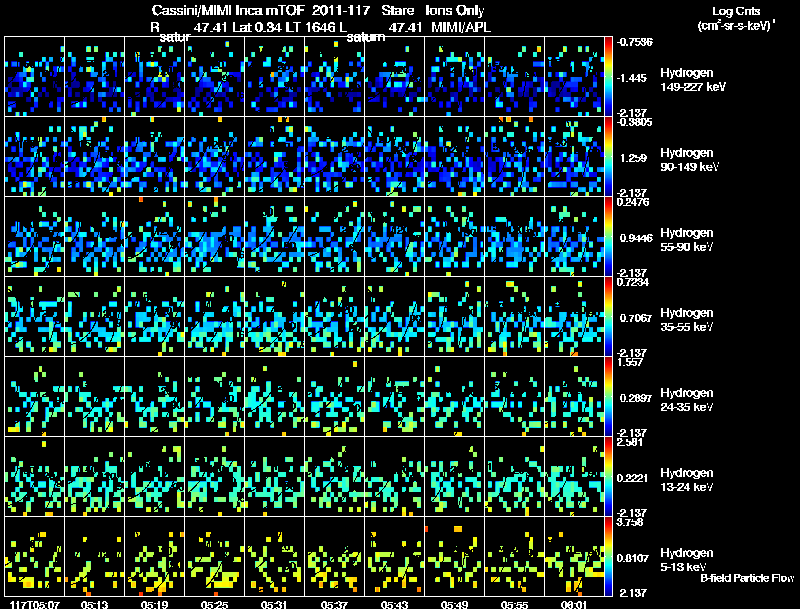Image resolution: width=800 pixels, height=609 pixels.
Task: Click the 0.9446 color scale value
Action: [636, 238]
